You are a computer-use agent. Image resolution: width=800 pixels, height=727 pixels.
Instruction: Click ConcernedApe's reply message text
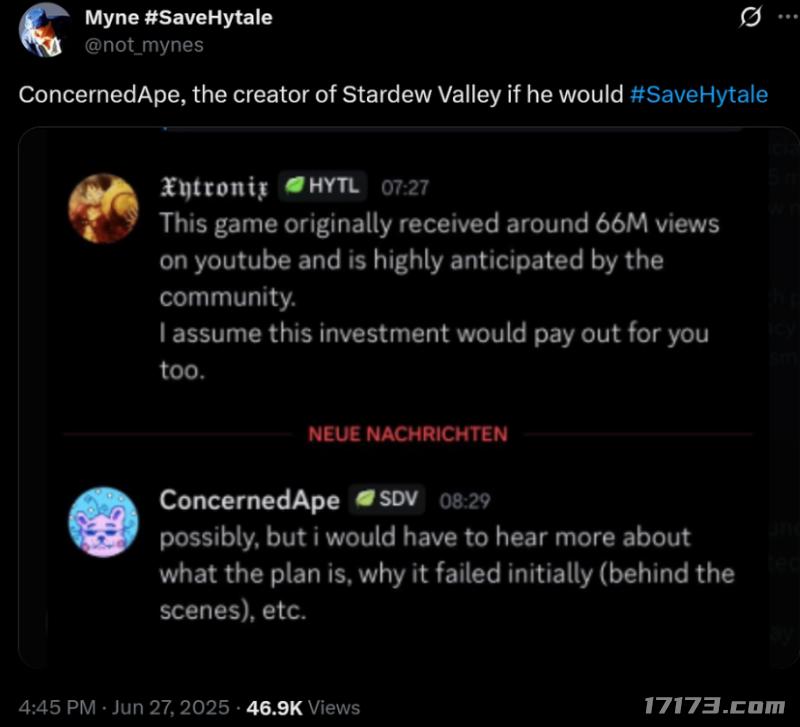(x=446, y=574)
